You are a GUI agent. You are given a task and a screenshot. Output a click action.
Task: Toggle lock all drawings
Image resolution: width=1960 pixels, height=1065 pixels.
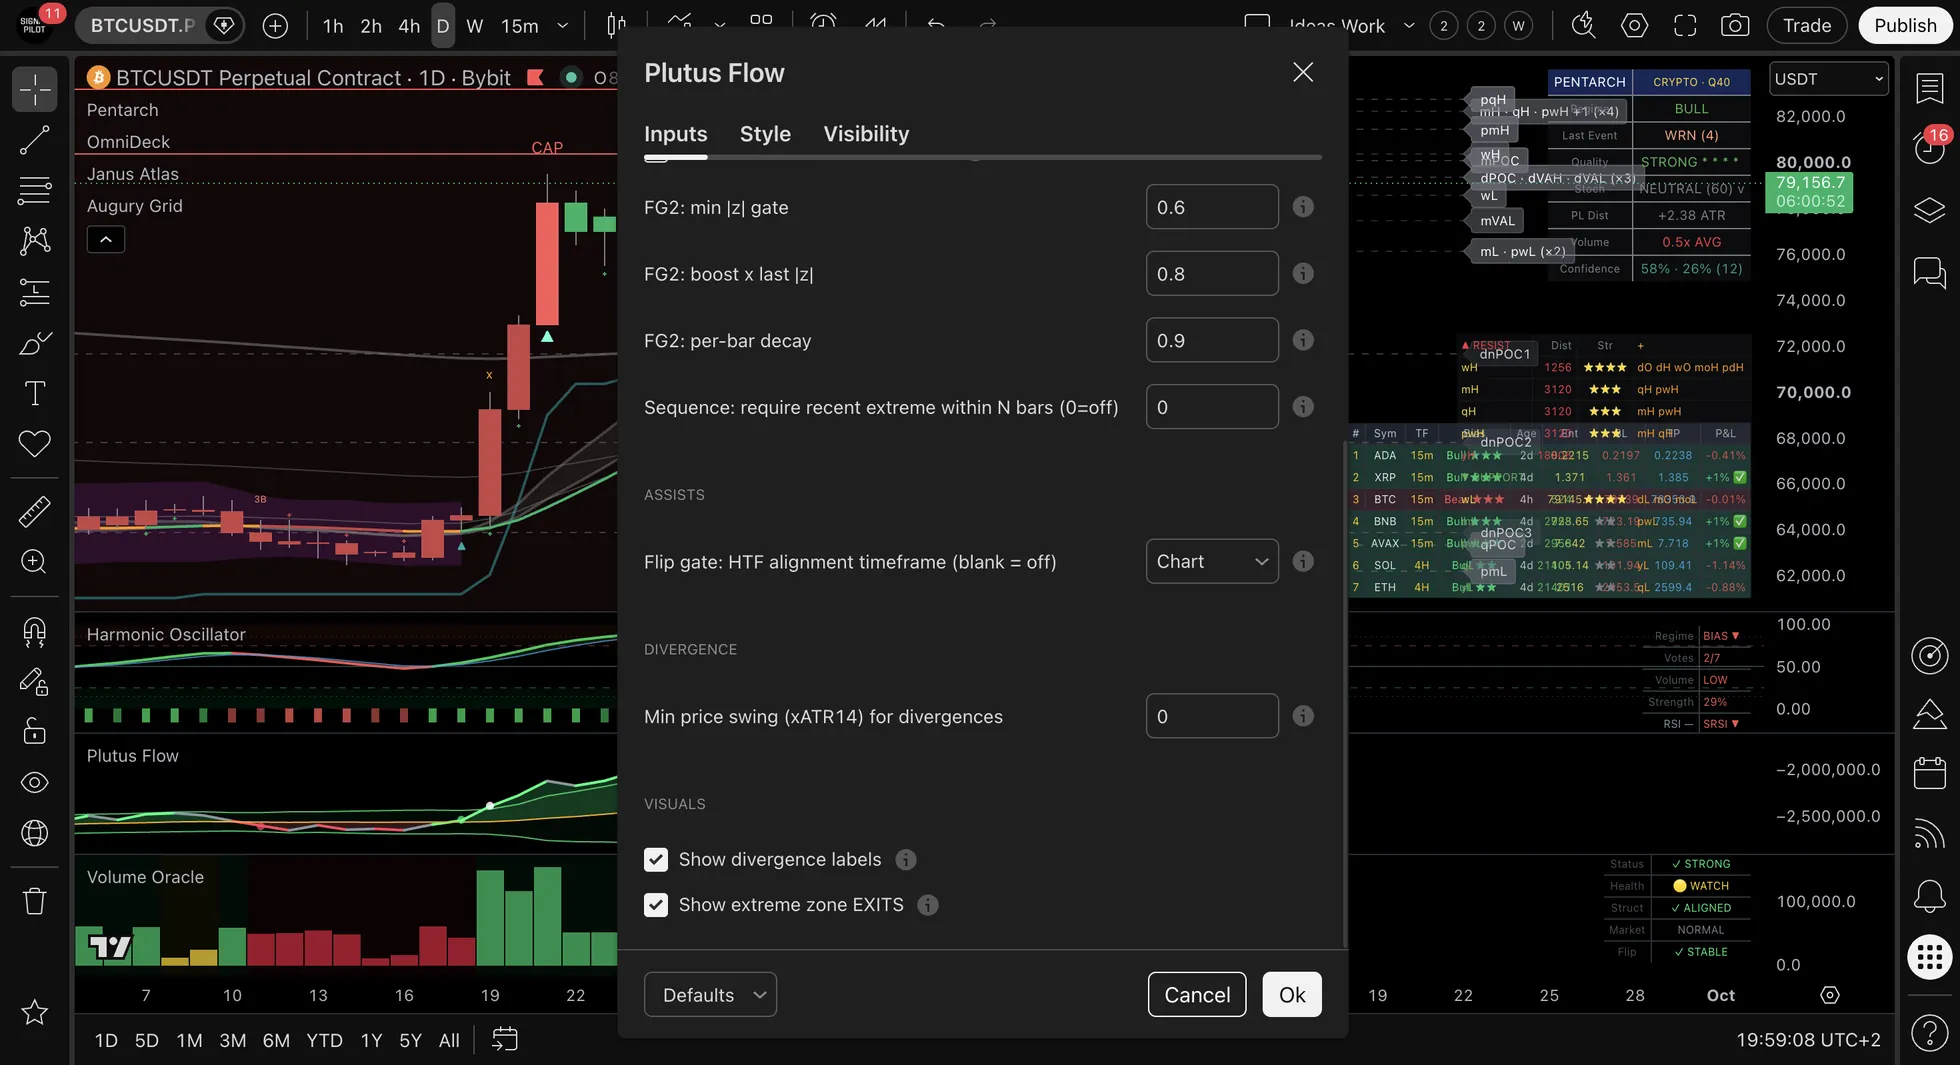click(x=34, y=732)
